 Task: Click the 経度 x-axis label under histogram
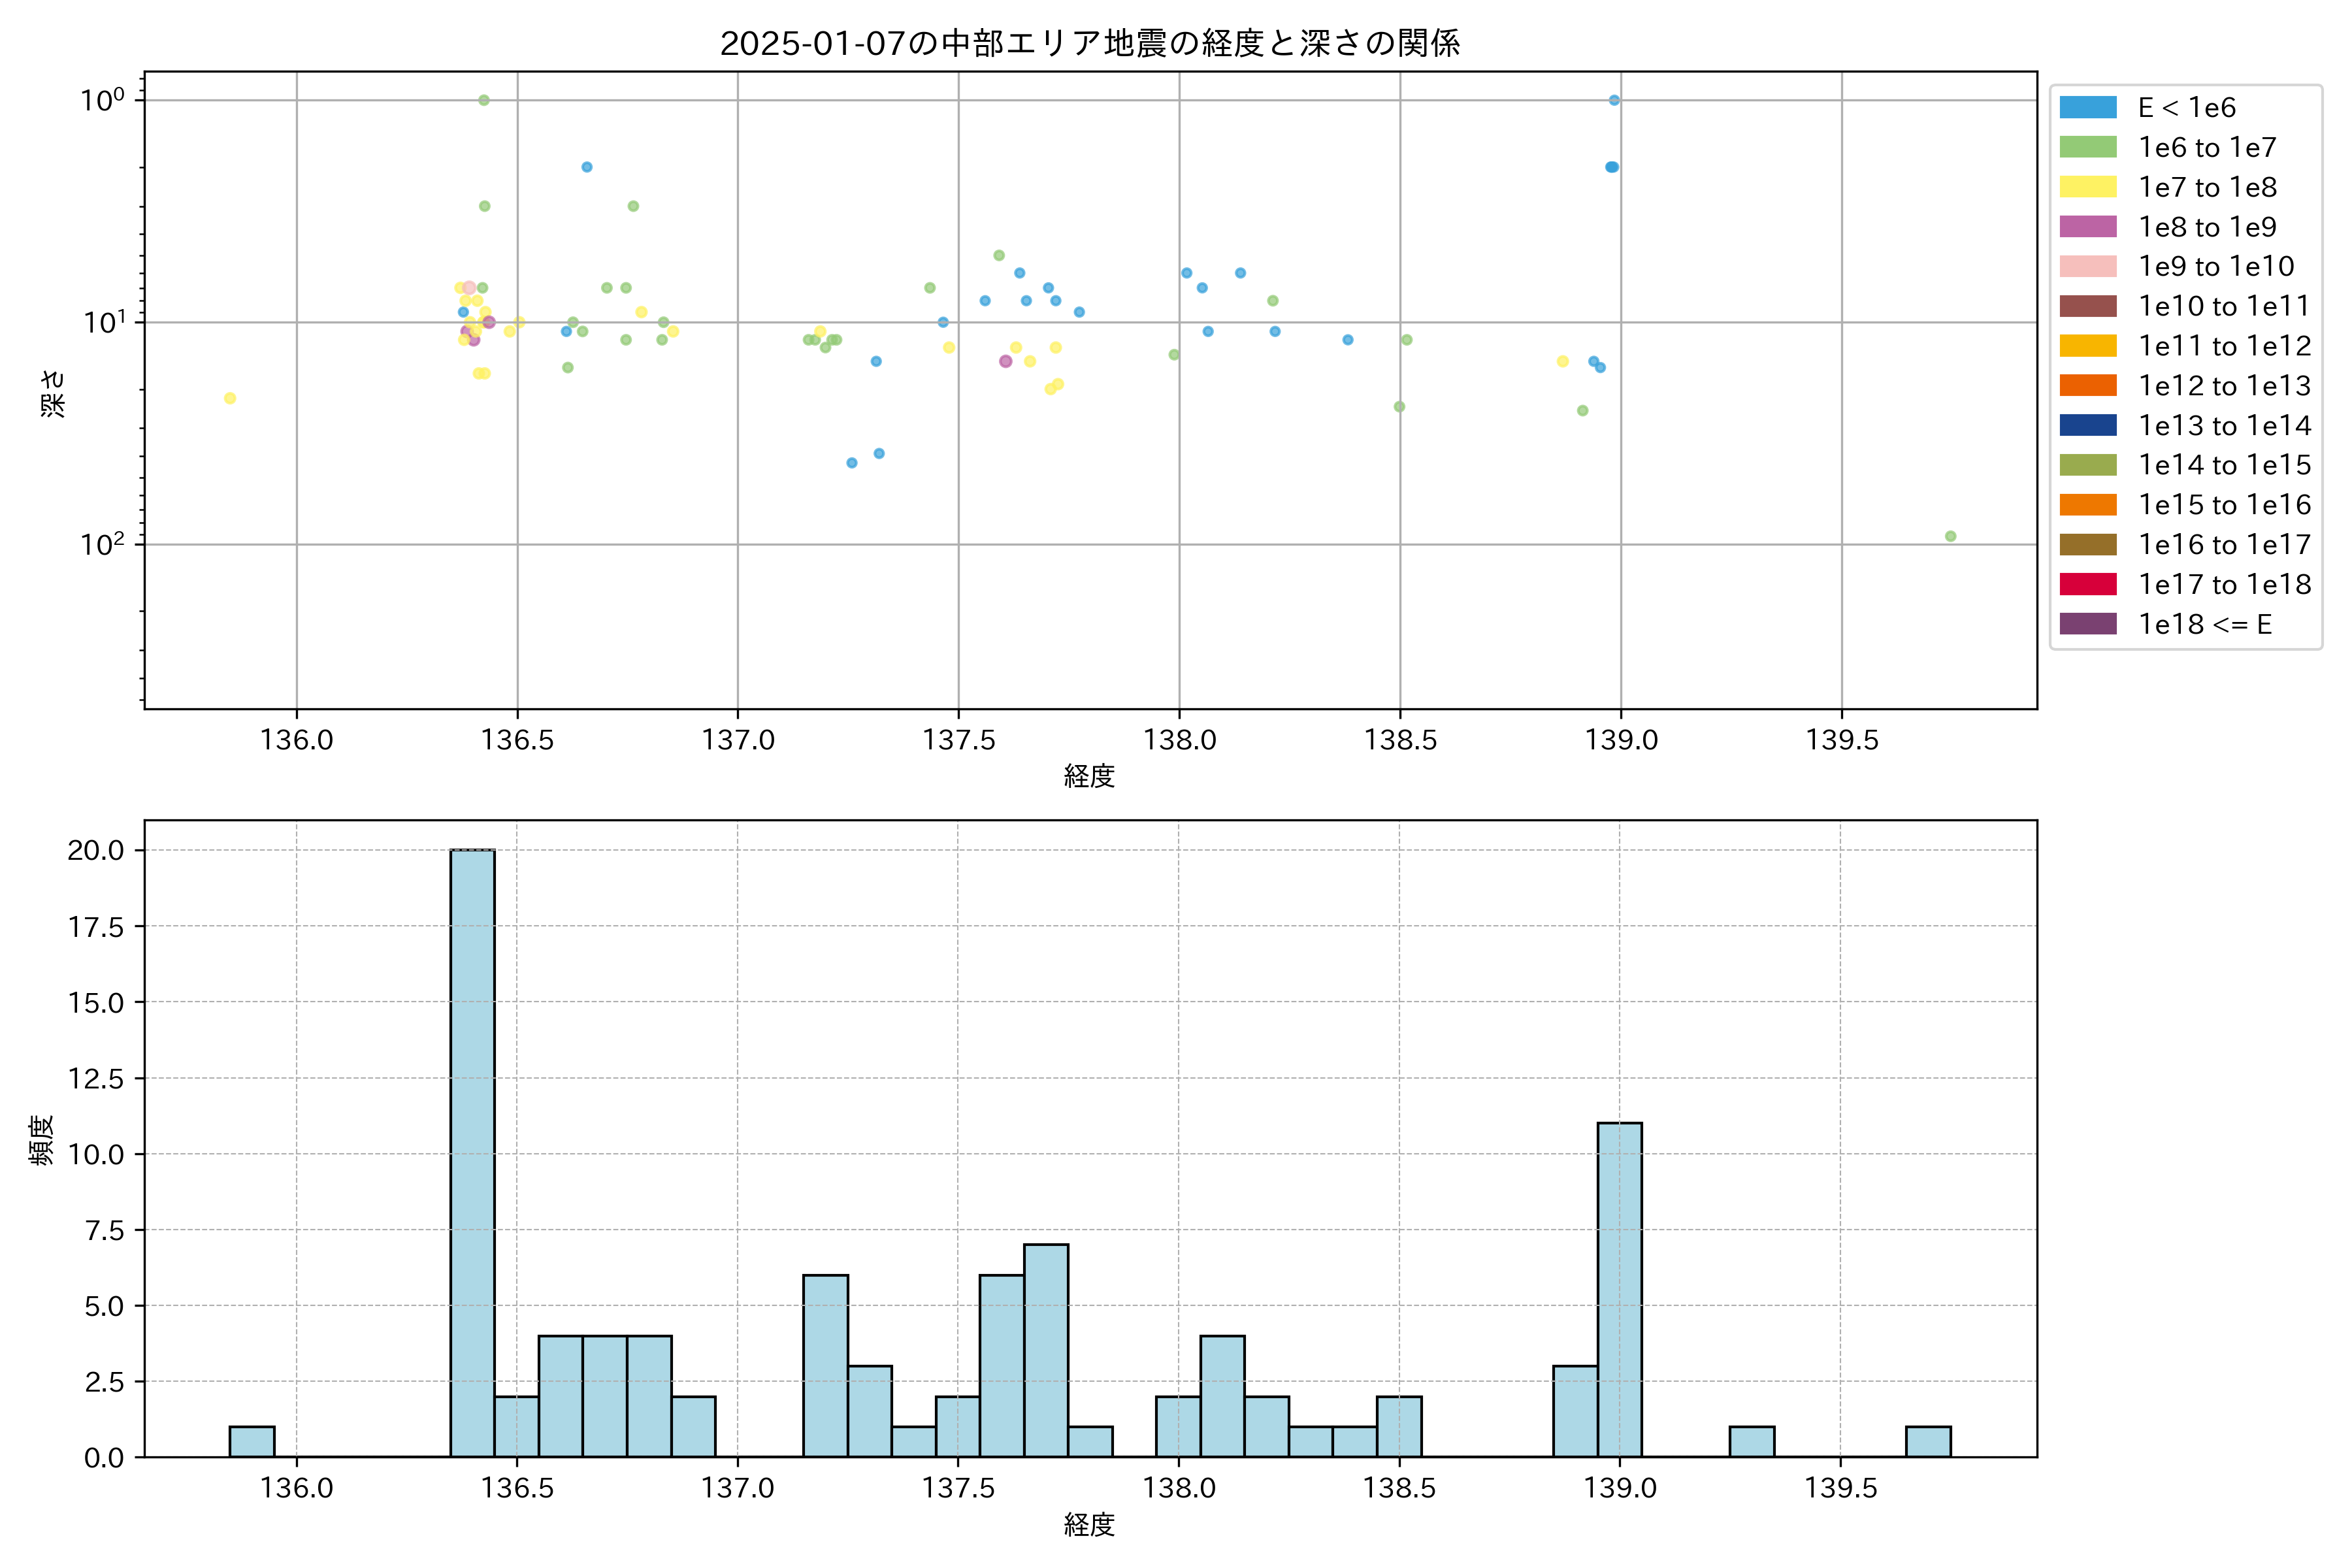coord(1089,1525)
